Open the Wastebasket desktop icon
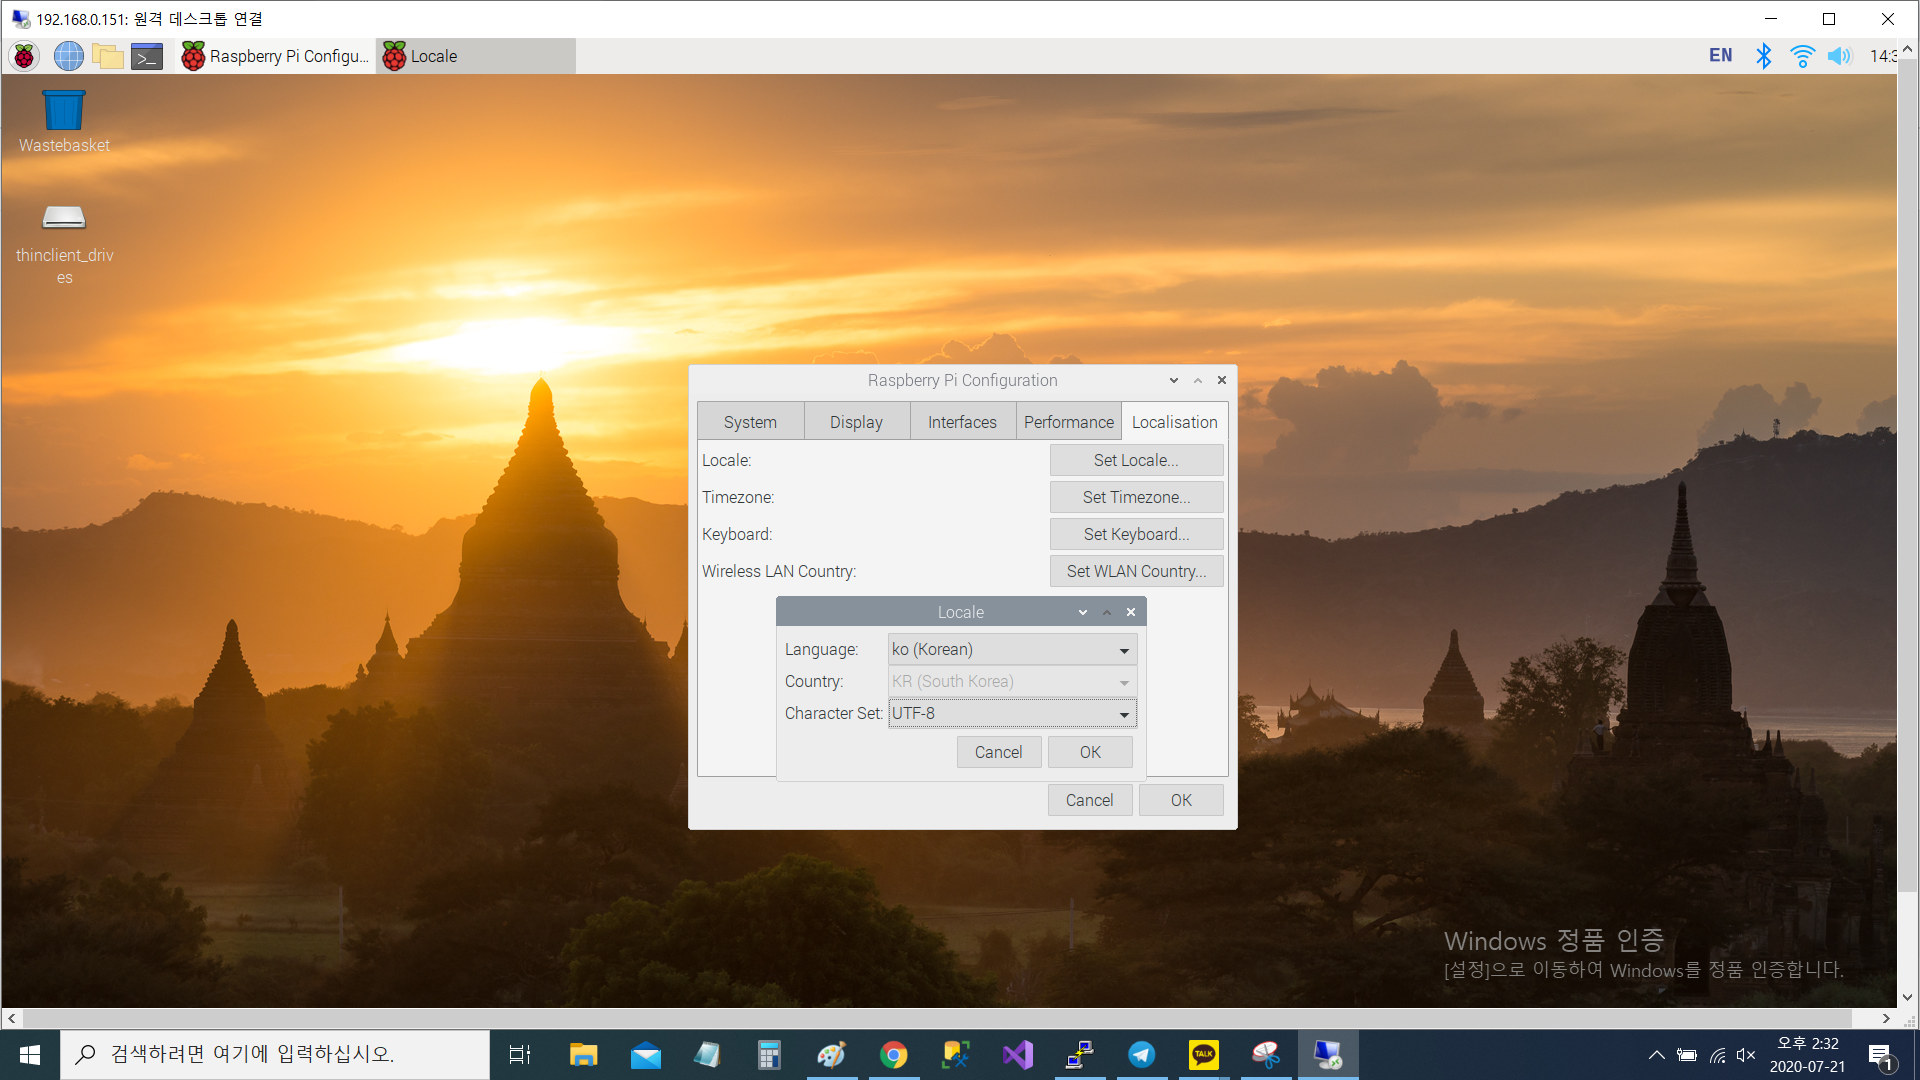The width and height of the screenshot is (1920, 1080). coord(64,120)
